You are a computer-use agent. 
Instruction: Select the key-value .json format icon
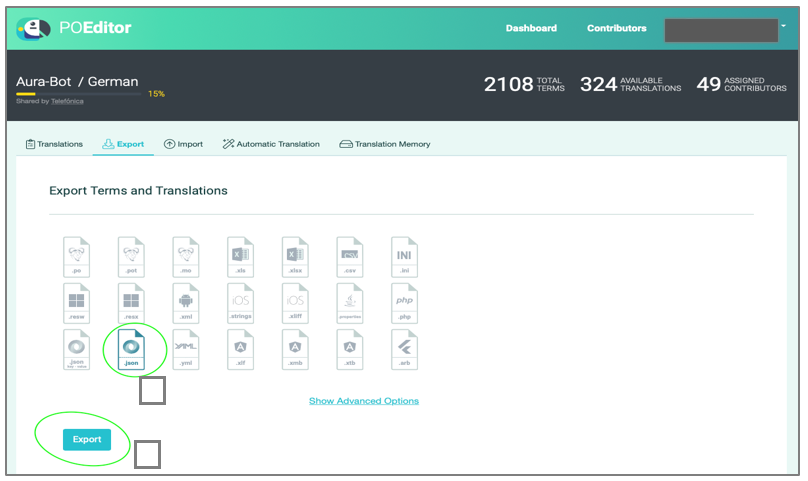[76, 350]
